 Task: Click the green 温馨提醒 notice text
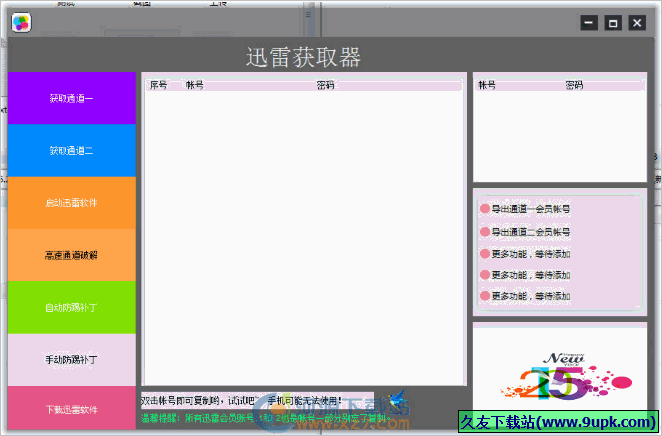[267, 419]
